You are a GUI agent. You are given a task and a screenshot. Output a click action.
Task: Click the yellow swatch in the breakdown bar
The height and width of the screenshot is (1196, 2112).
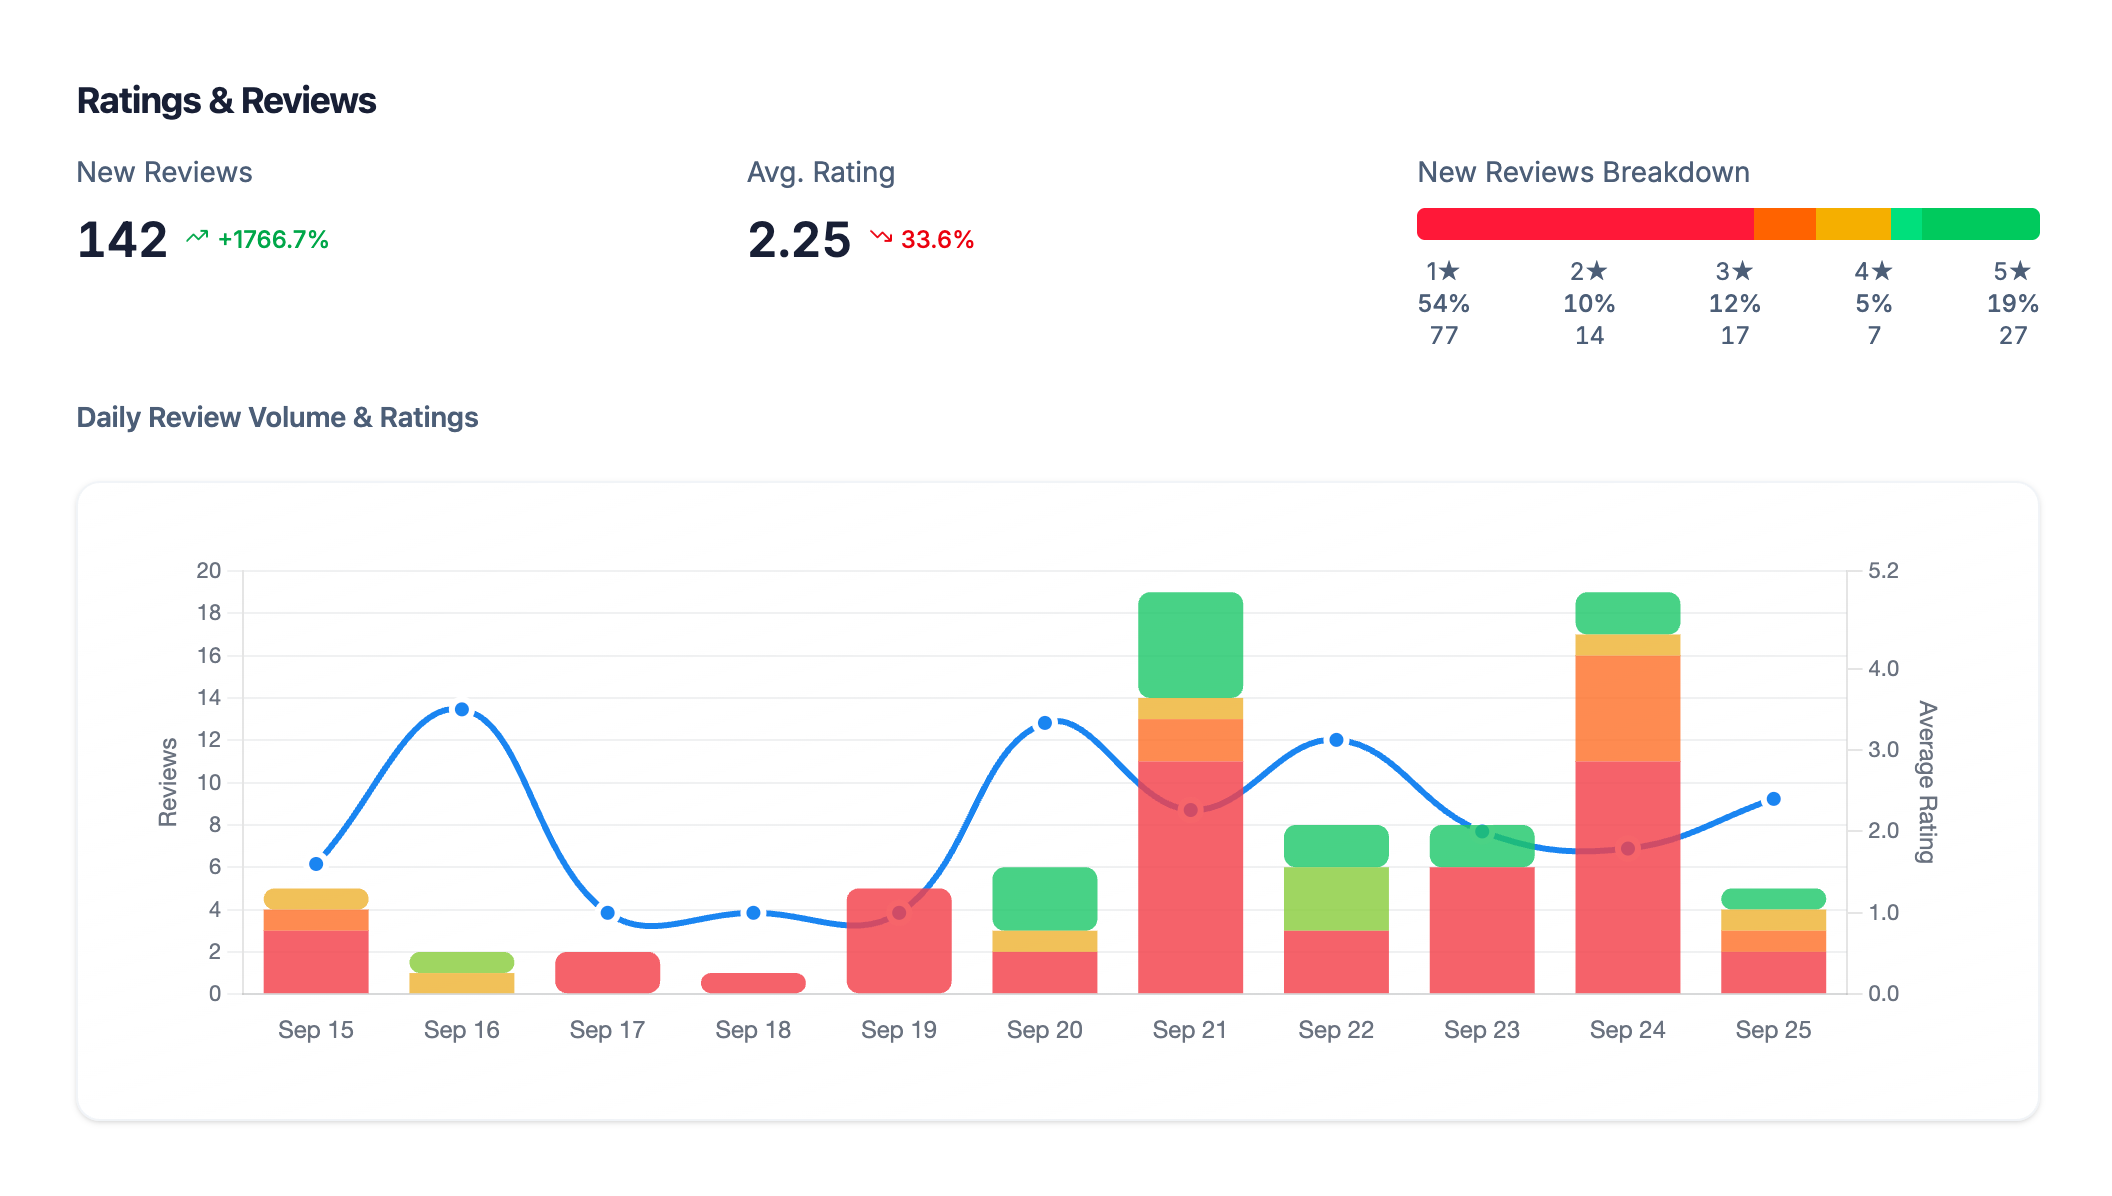click(1855, 224)
